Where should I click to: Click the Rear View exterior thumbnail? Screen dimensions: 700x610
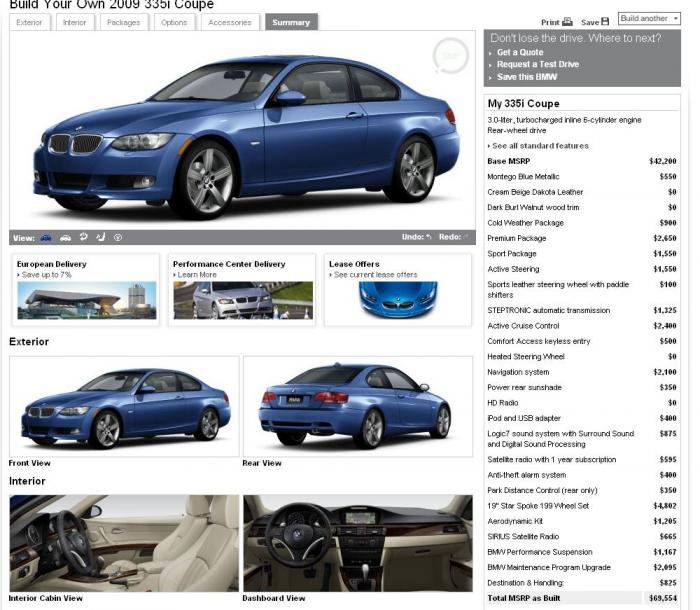pos(357,406)
